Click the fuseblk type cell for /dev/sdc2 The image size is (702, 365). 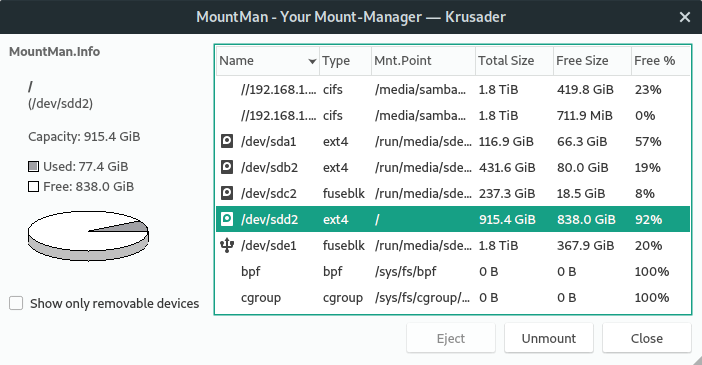point(344,193)
